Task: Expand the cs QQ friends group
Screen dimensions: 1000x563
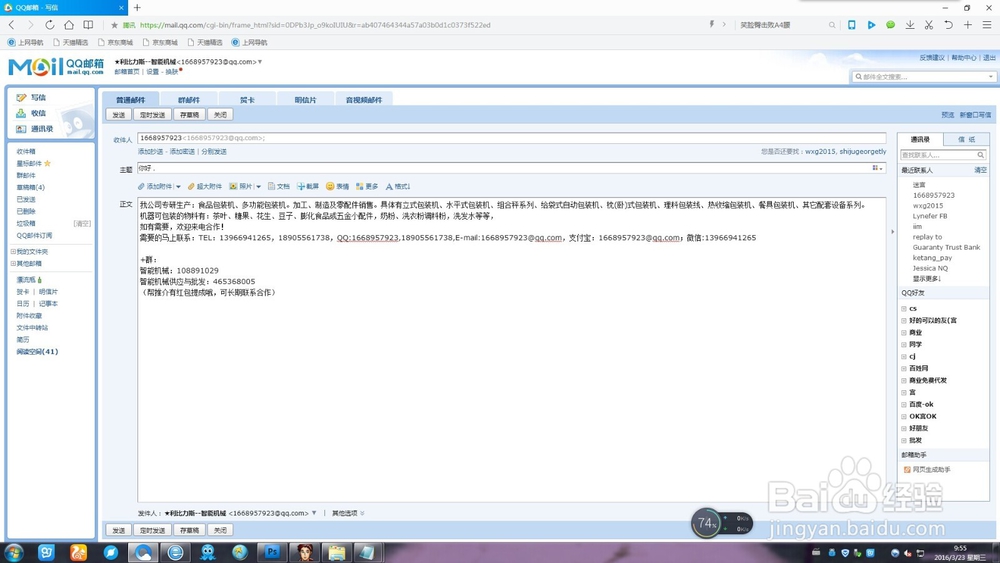Action: pos(904,309)
